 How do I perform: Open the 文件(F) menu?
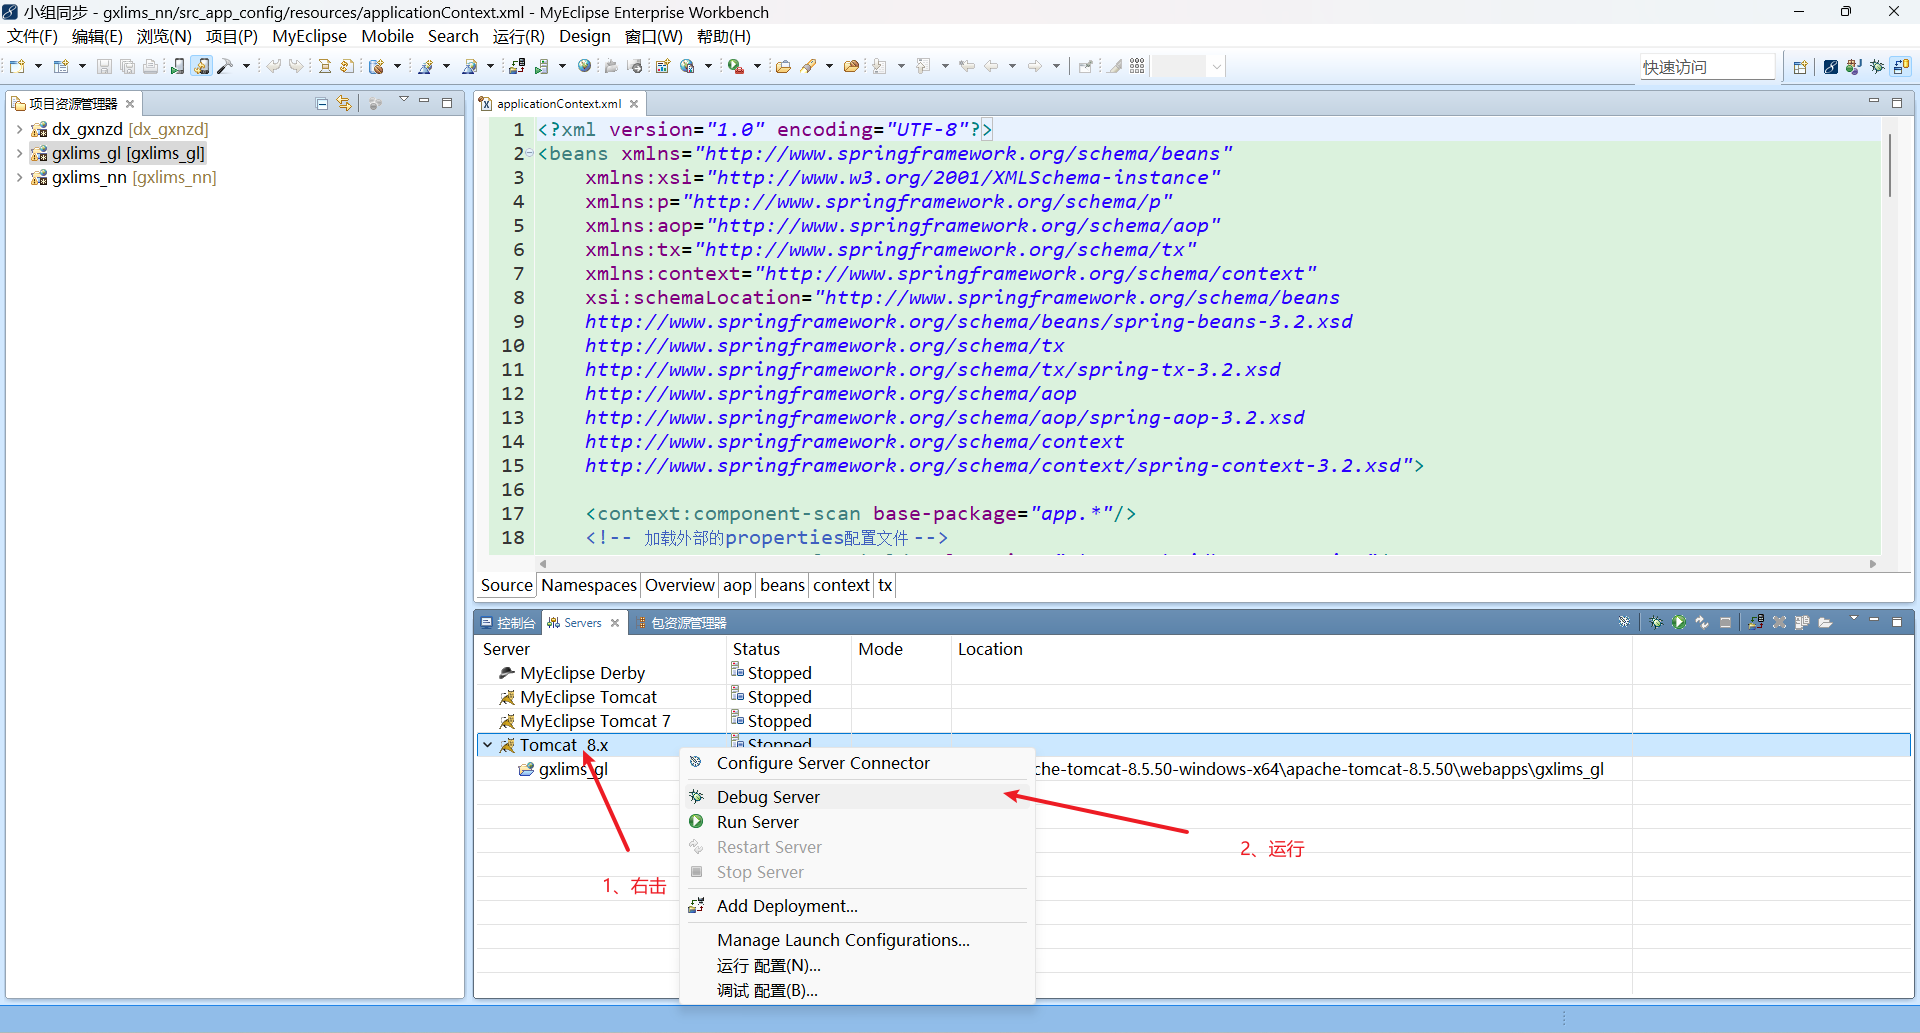coord(33,36)
